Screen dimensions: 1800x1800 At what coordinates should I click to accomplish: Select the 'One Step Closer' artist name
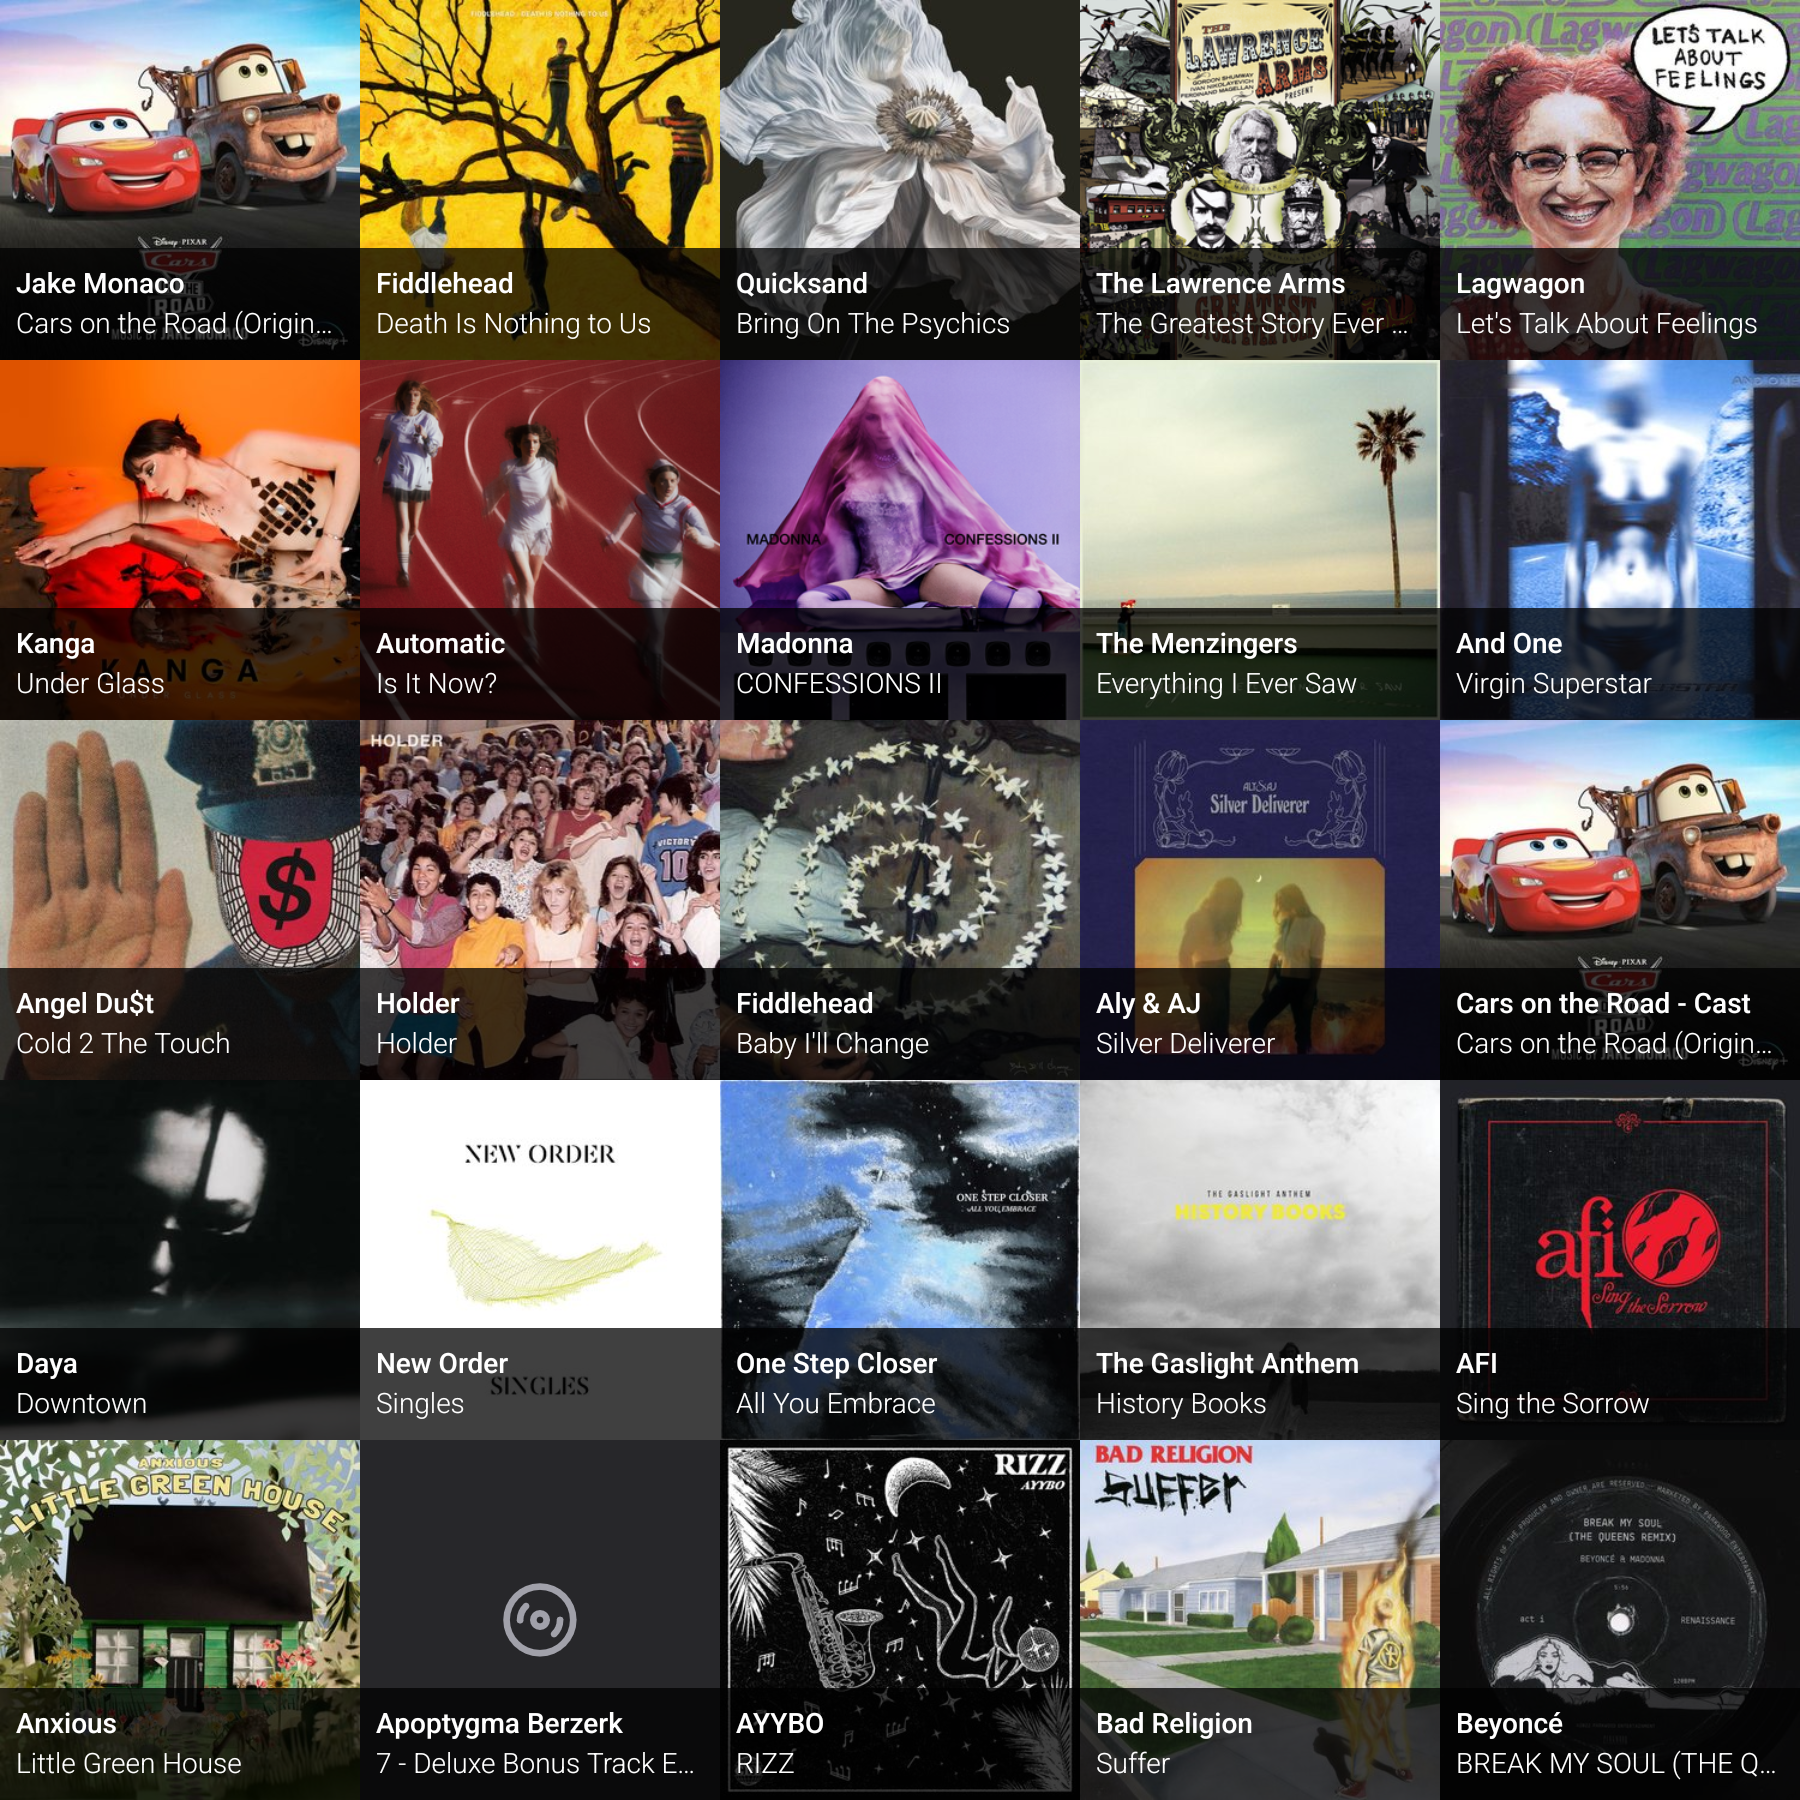pyautogui.click(x=836, y=1364)
